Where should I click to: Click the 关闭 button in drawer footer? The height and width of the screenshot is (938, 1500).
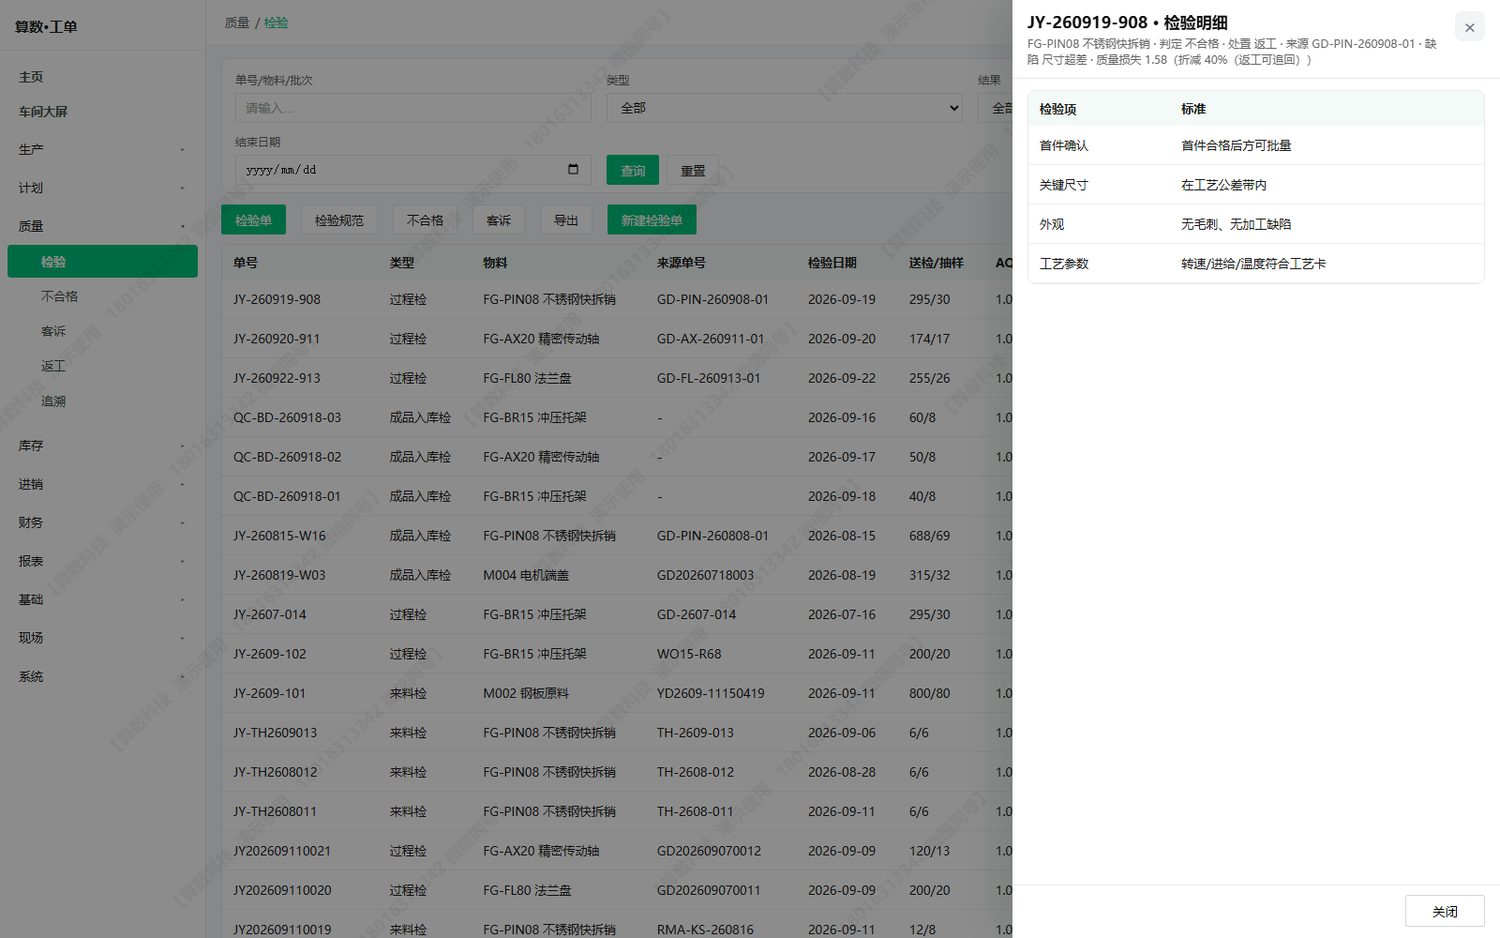[x=1445, y=911]
